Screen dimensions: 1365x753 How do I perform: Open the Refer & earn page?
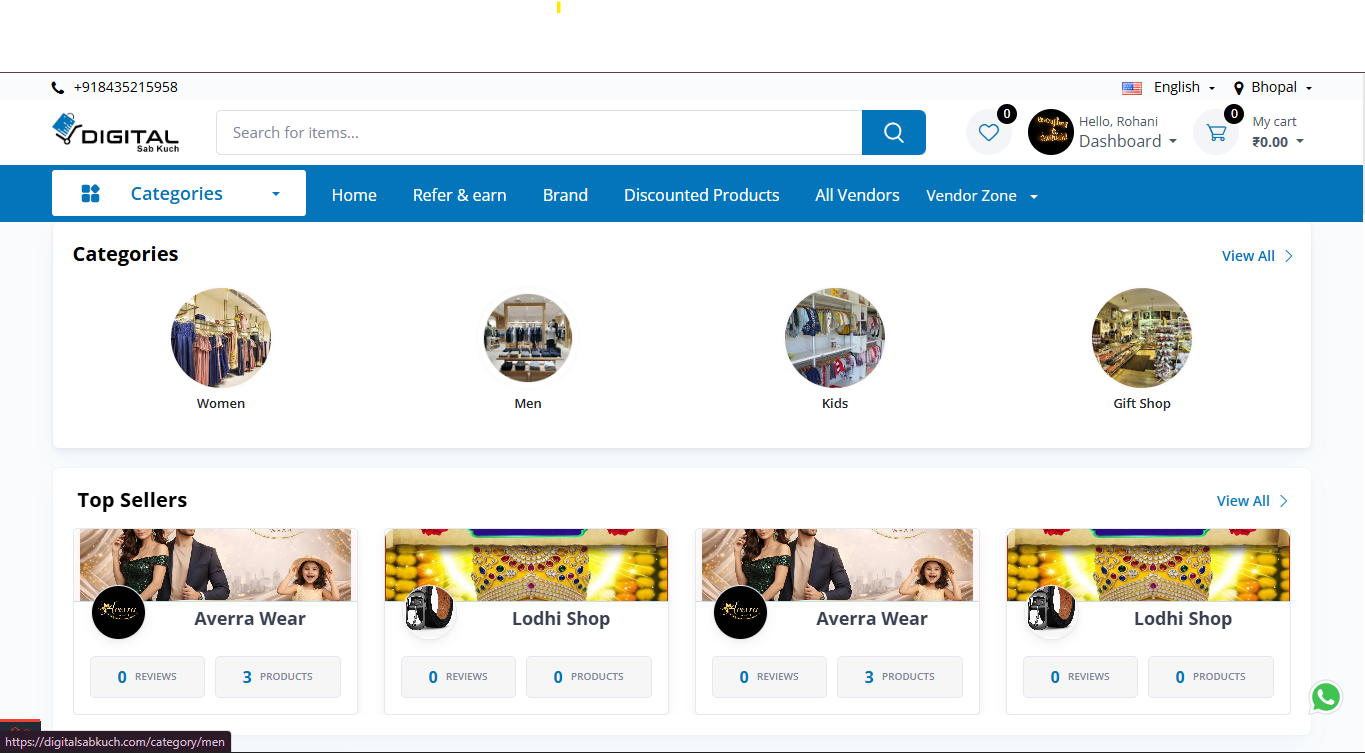[x=459, y=196]
